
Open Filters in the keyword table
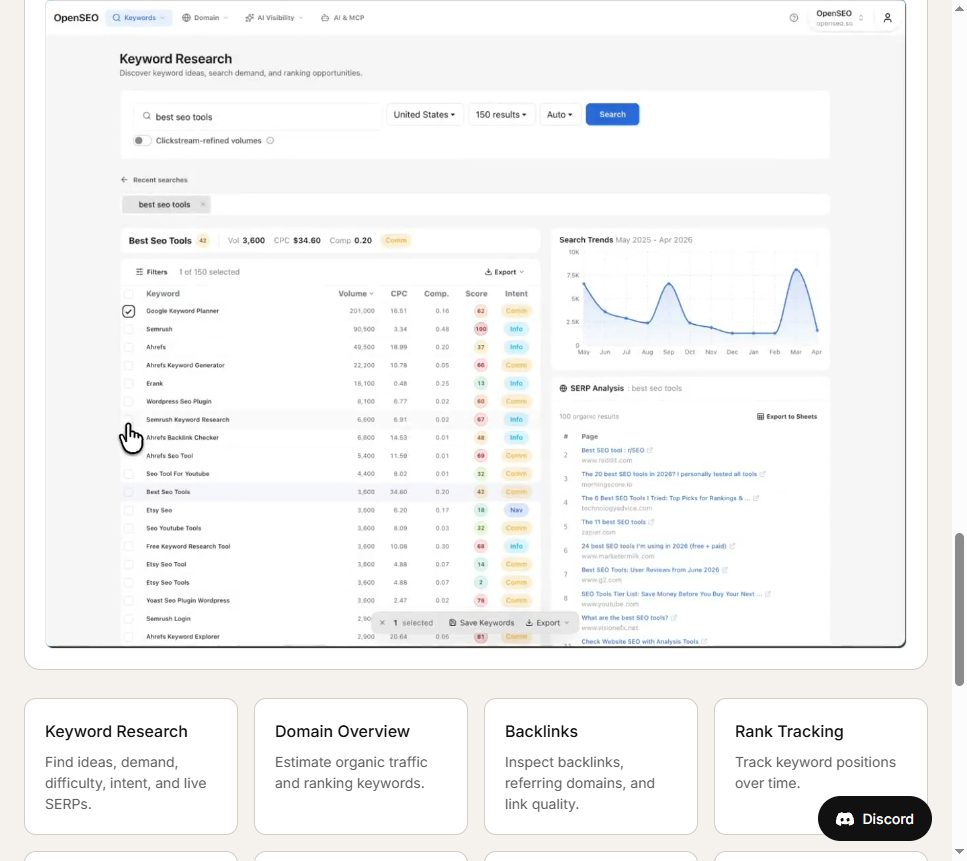pos(152,272)
